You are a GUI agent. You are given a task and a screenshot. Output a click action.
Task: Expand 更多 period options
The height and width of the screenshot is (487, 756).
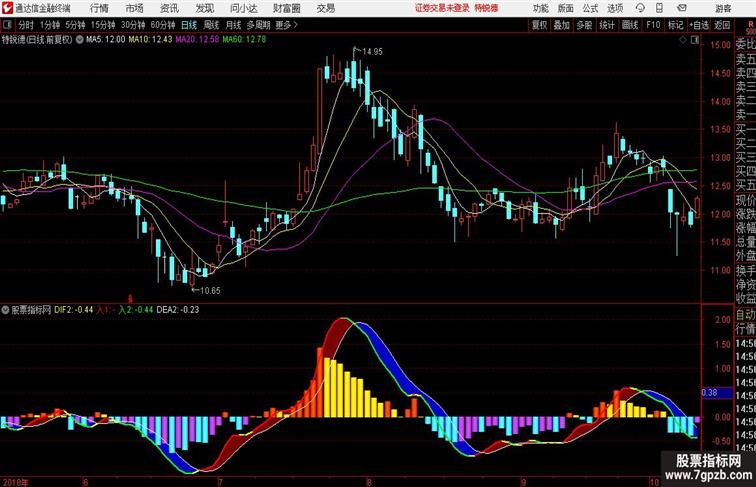[x=285, y=25]
